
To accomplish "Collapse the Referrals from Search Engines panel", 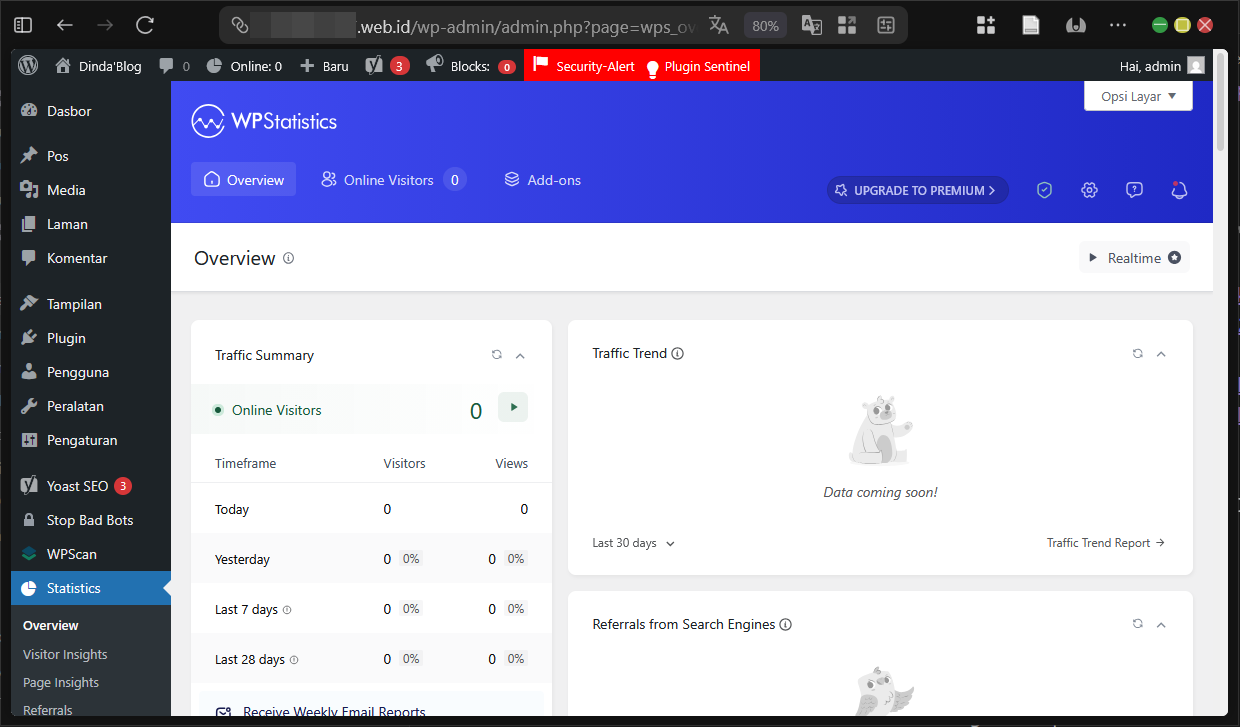I will [x=1161, y=623].
